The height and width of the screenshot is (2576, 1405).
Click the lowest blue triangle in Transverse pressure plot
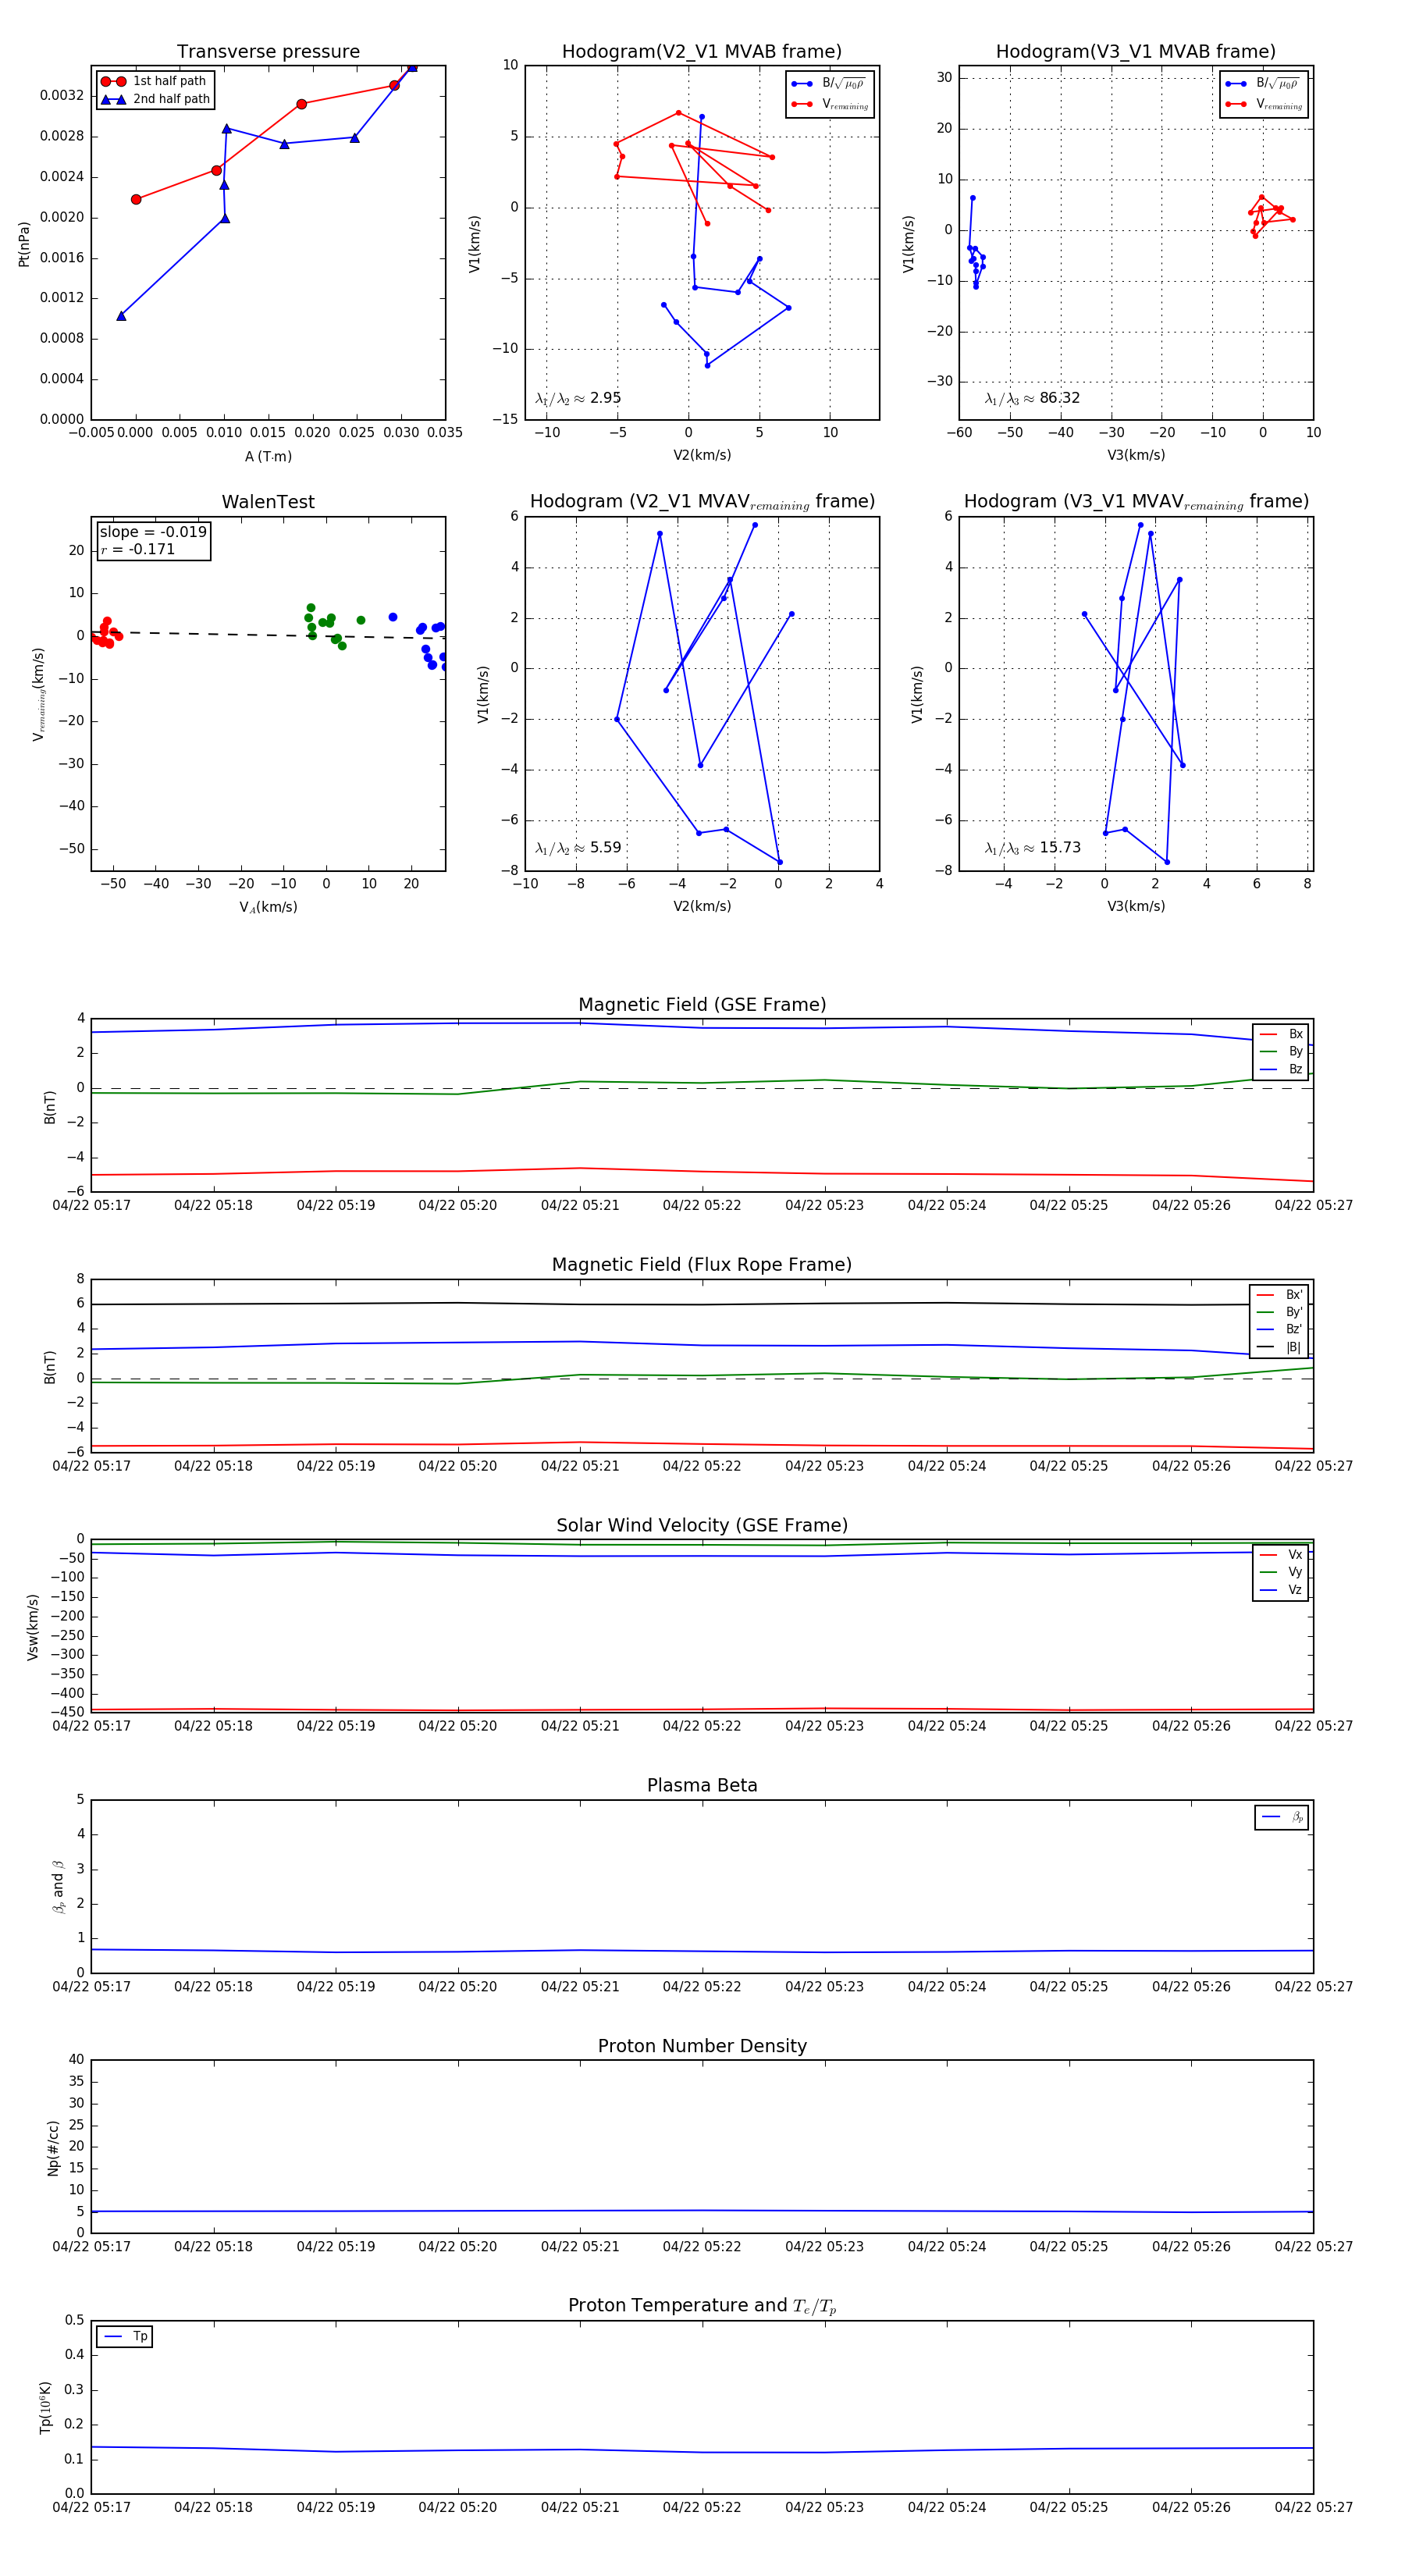pyautogui.click(x=121, y=316)
